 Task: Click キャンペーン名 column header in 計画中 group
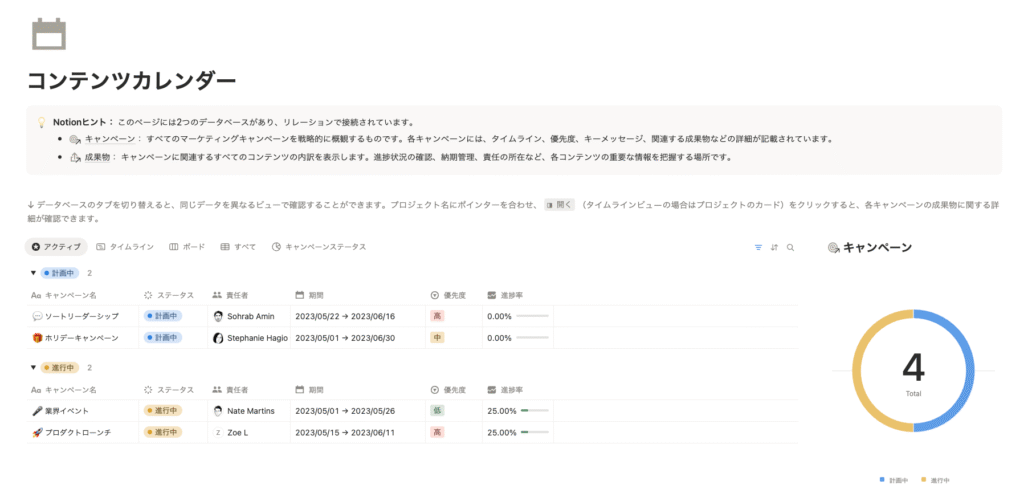64,295
